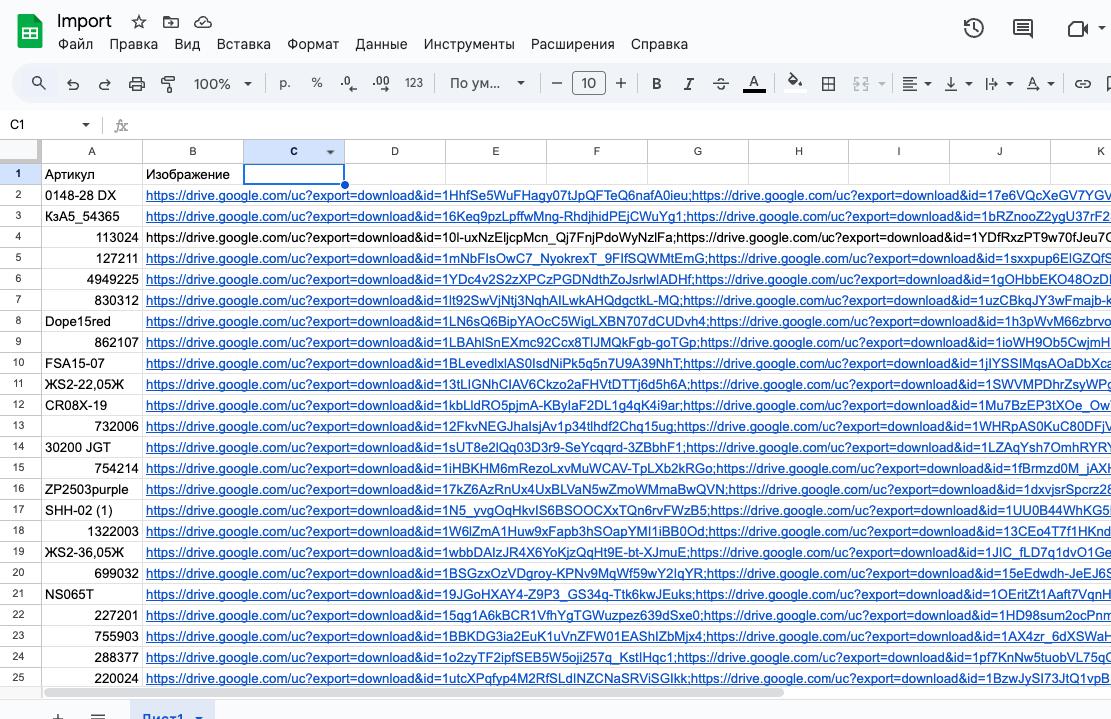This screenshot has height=719, width=1111.
Task: Open the fill color picker
Action: coord(795,82)
